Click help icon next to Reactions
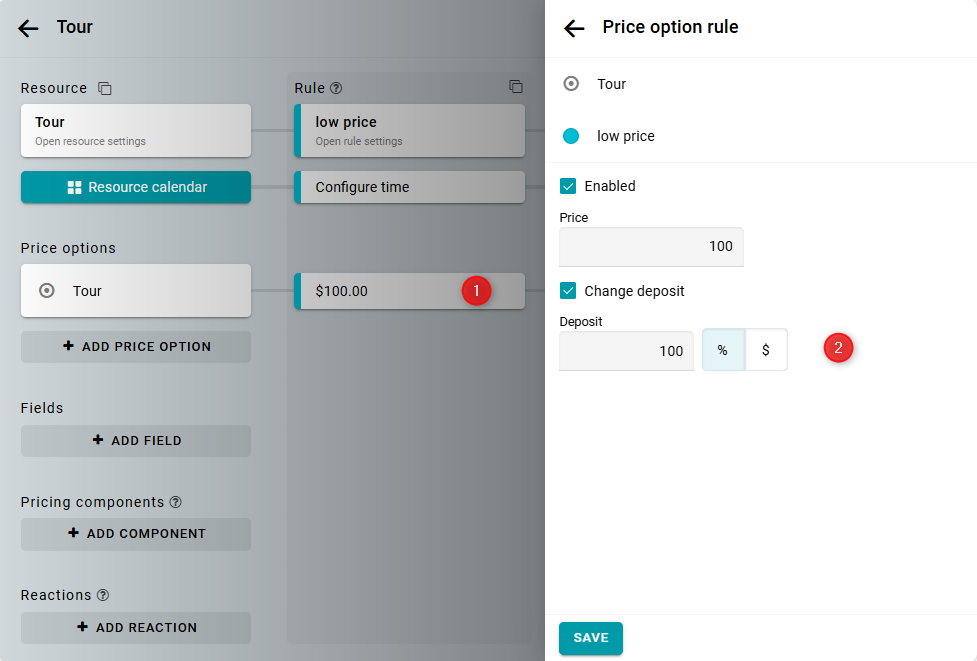Screen dimensions: 977x661 click(103, 595)
